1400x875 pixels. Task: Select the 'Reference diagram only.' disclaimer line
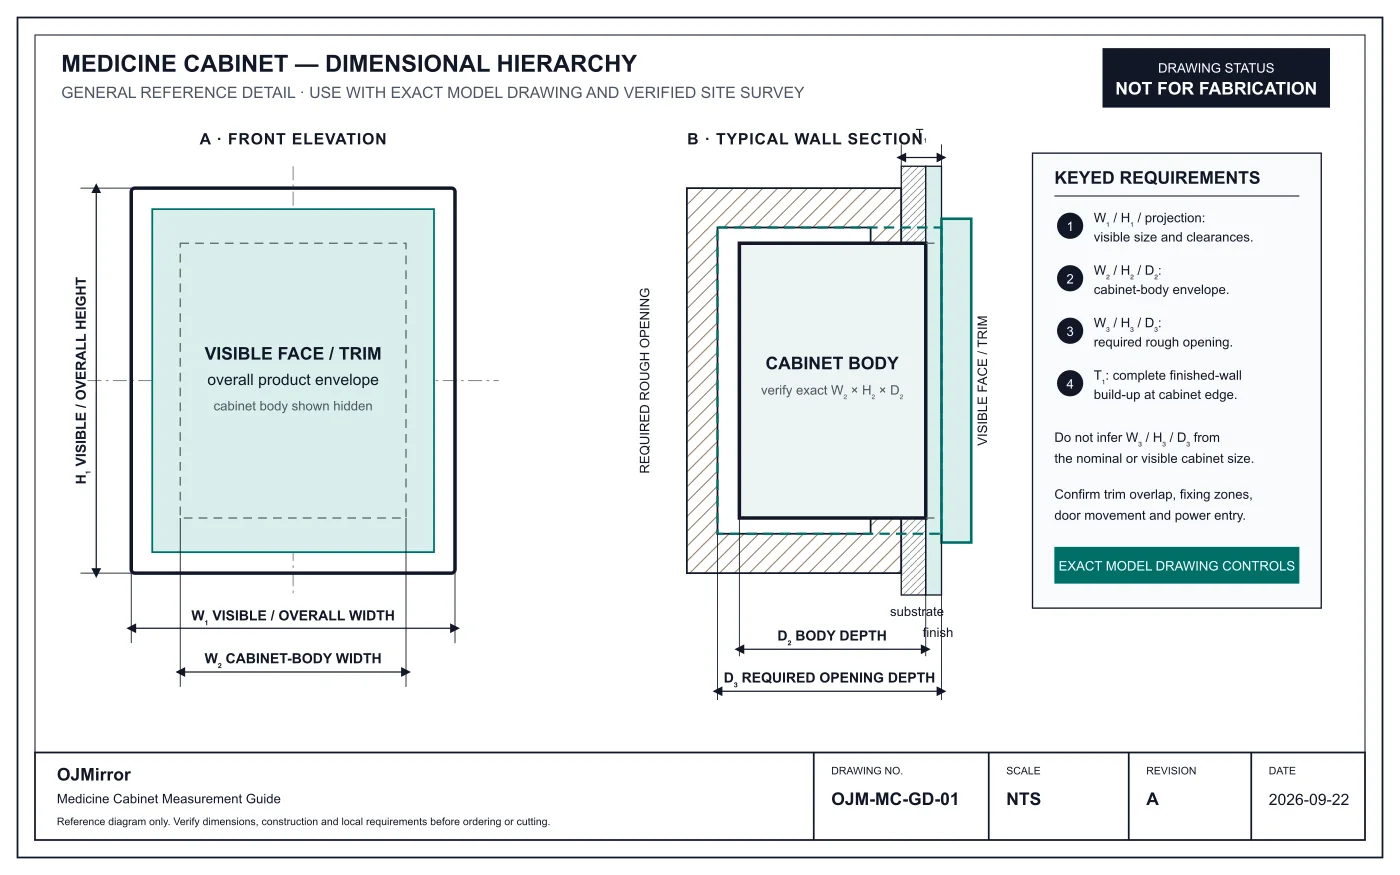[303, 822]
